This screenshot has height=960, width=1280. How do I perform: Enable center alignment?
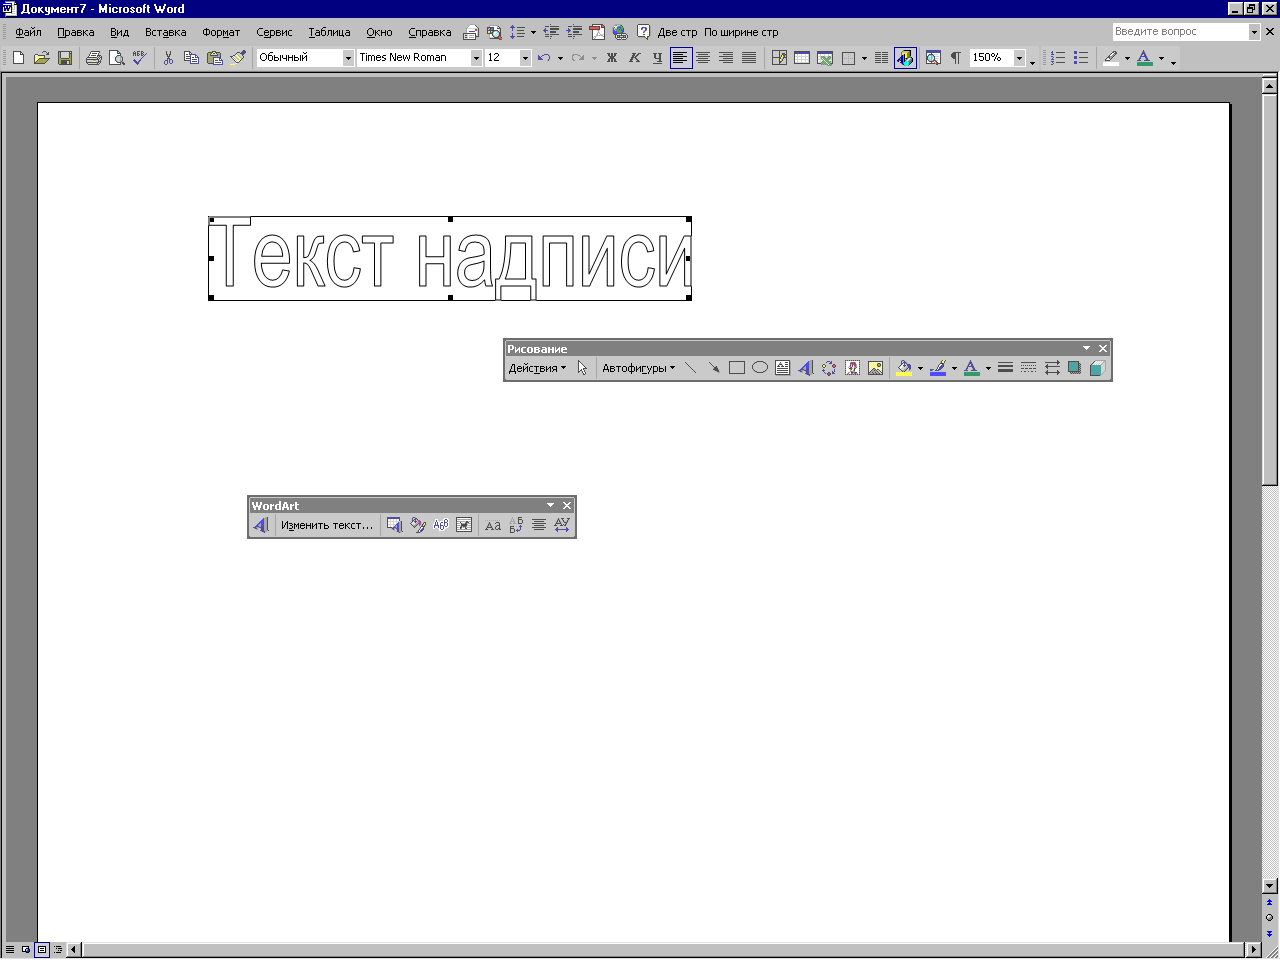pyautogui.click(x=703, y=58)
